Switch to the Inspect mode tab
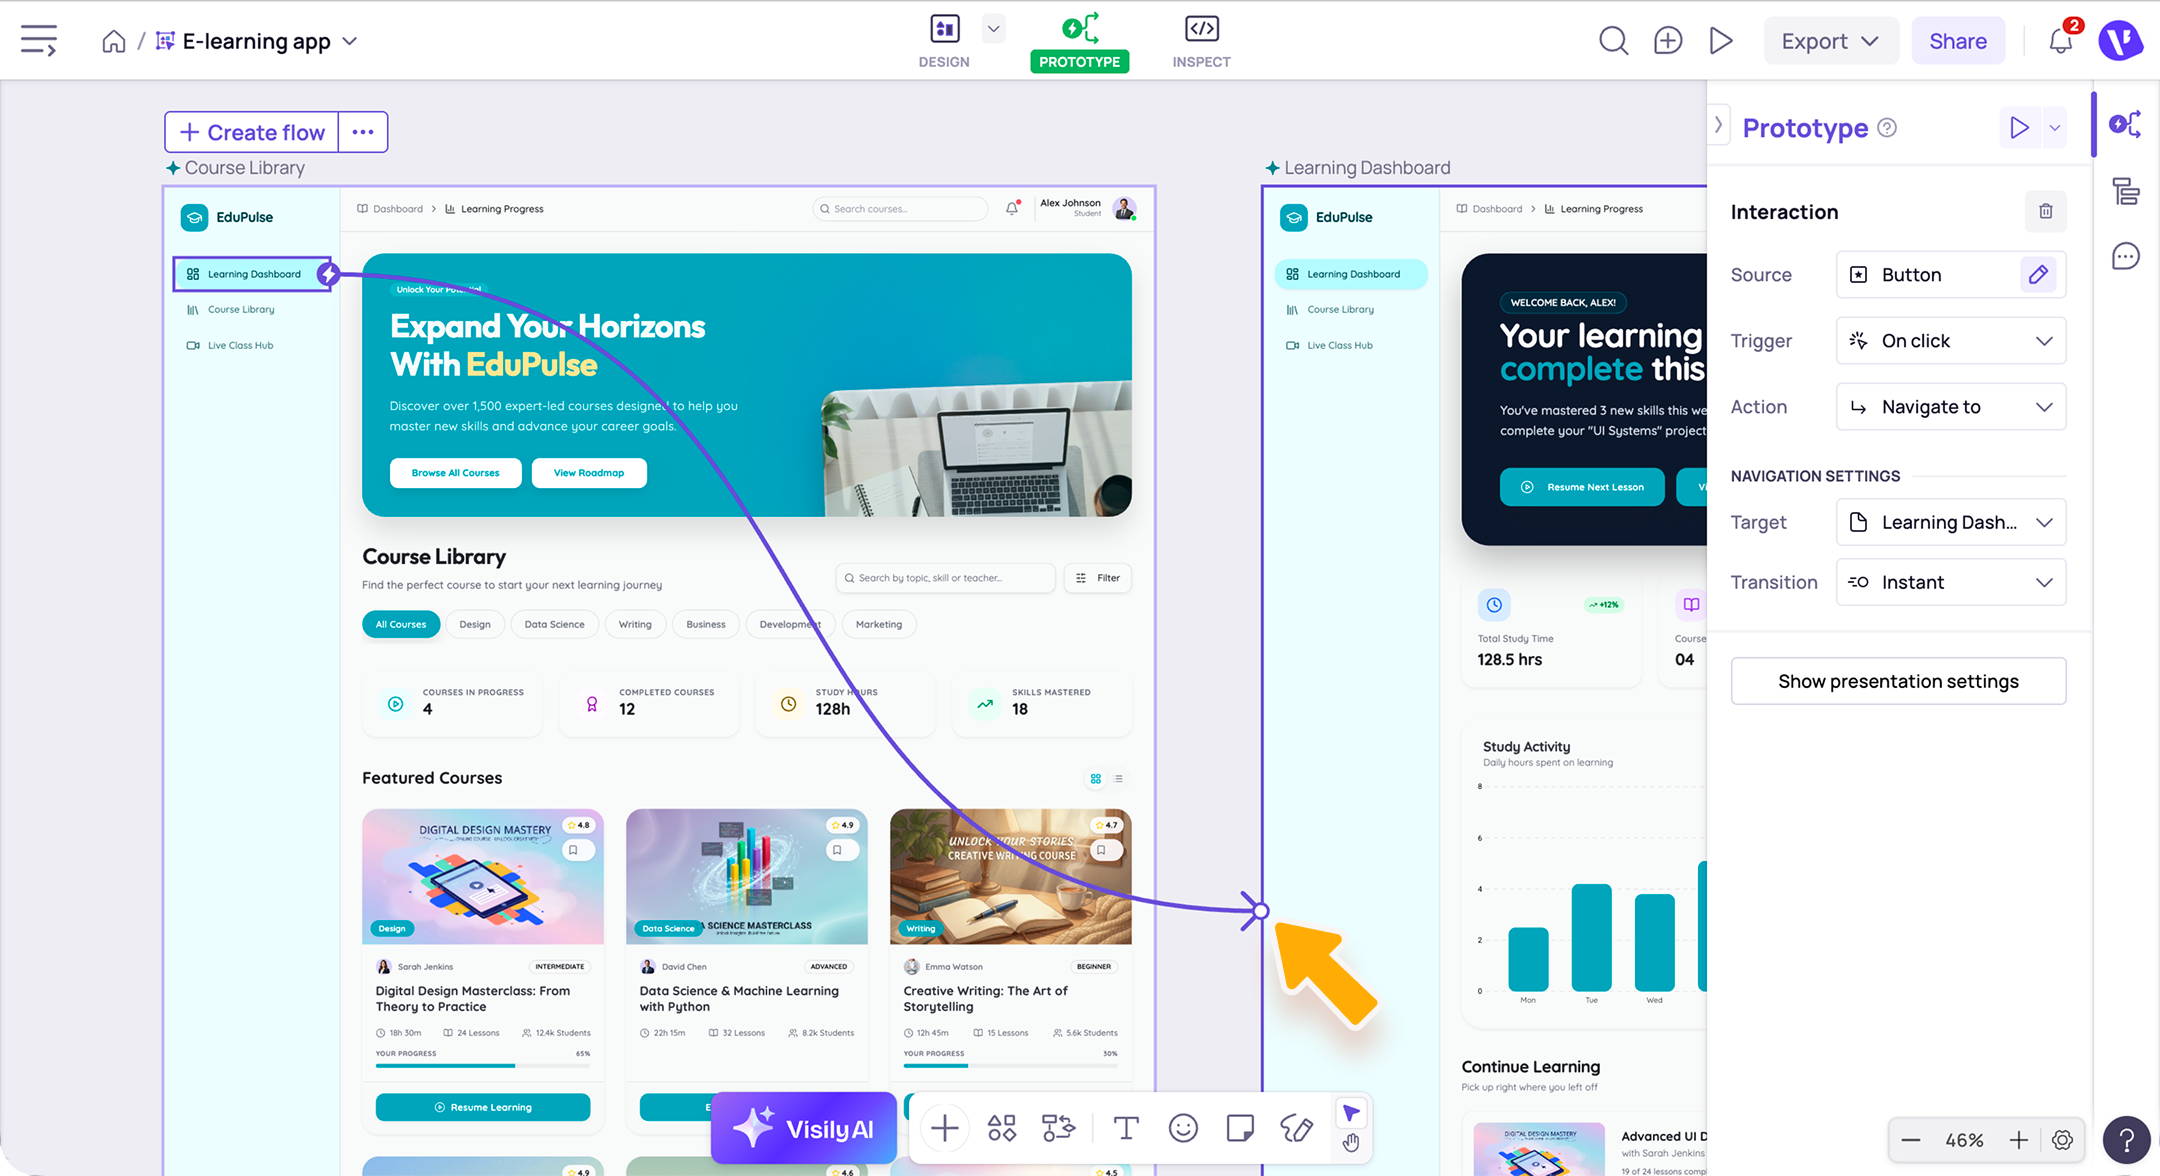The image size is (2160, 1176). click(1201, 41)
